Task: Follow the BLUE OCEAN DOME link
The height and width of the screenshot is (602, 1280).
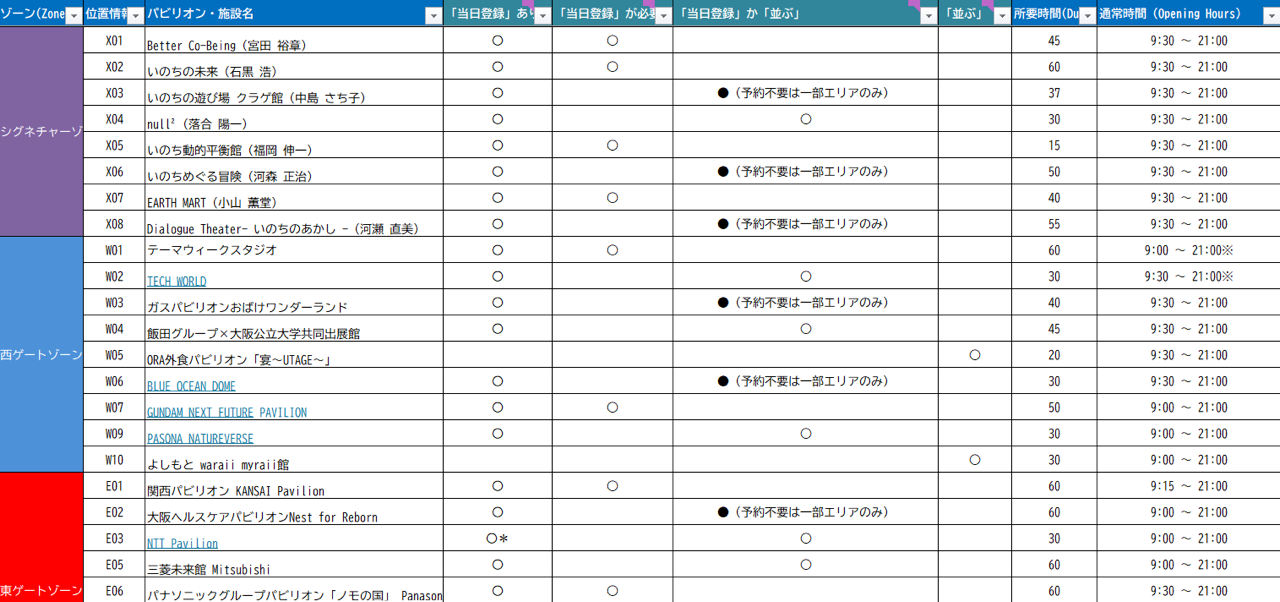Action: [x=191, y=386]
